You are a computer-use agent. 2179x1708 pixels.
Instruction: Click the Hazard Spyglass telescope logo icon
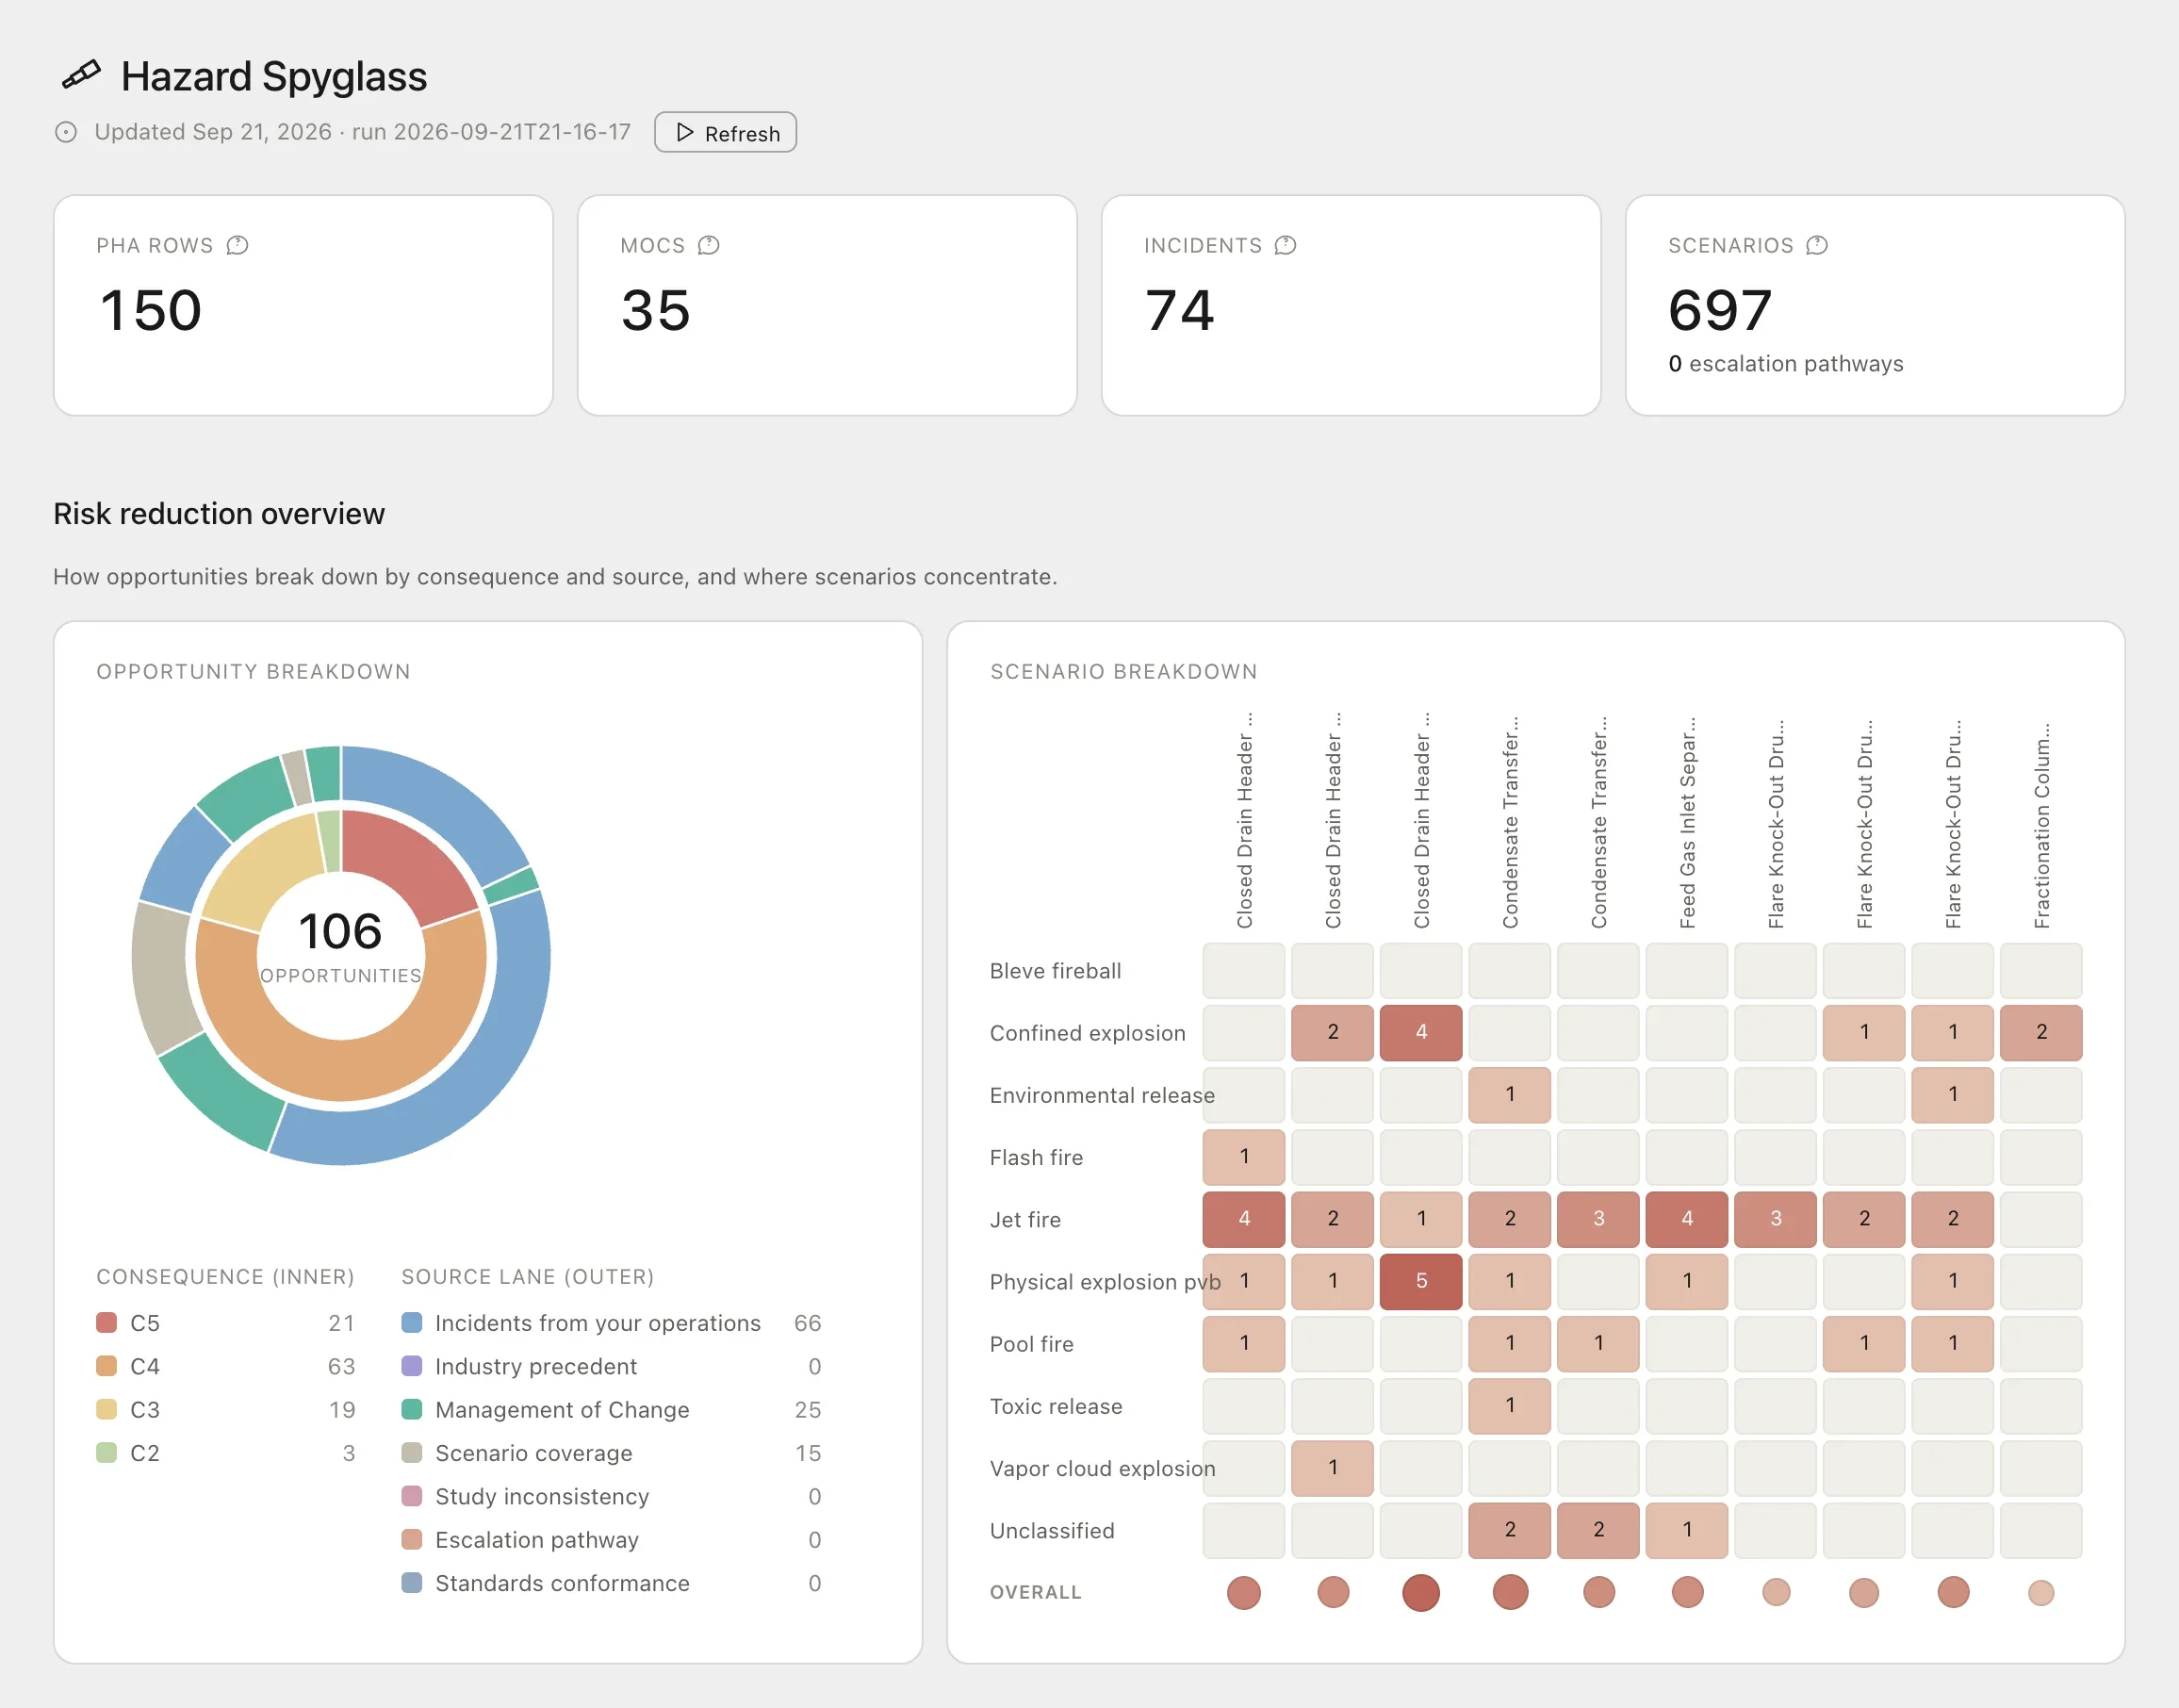coord(81,75)
